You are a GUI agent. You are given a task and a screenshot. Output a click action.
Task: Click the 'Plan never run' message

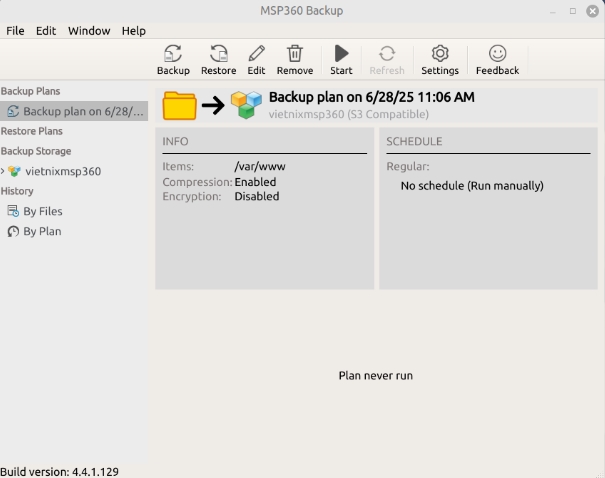pos(375,376)
